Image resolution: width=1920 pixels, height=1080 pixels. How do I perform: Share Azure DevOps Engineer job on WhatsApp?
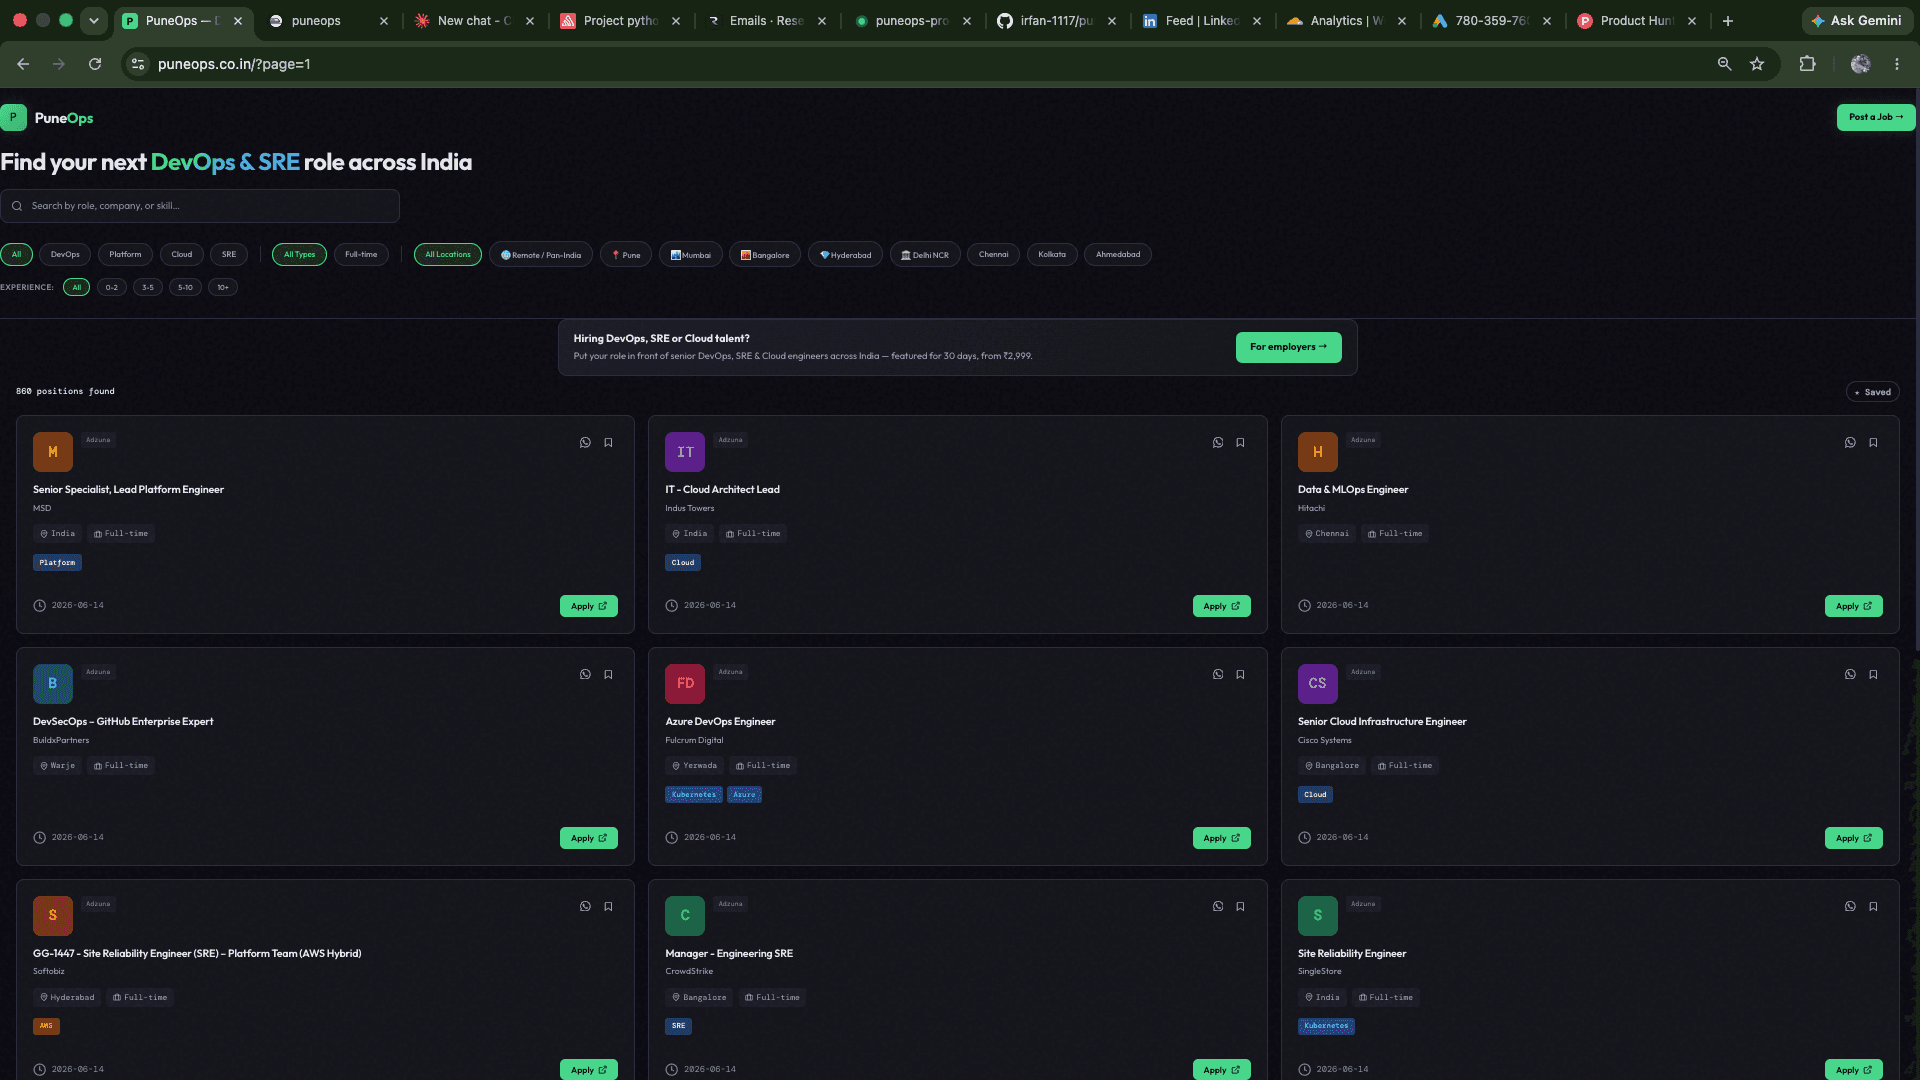[1218, 675]
